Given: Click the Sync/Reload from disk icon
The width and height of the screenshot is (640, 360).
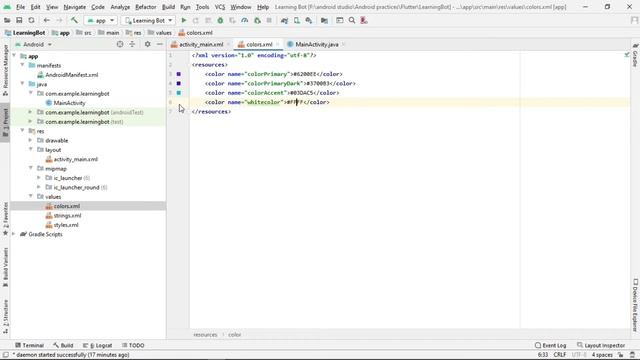Looking at the screenshot, I should (x=31, y=20).
